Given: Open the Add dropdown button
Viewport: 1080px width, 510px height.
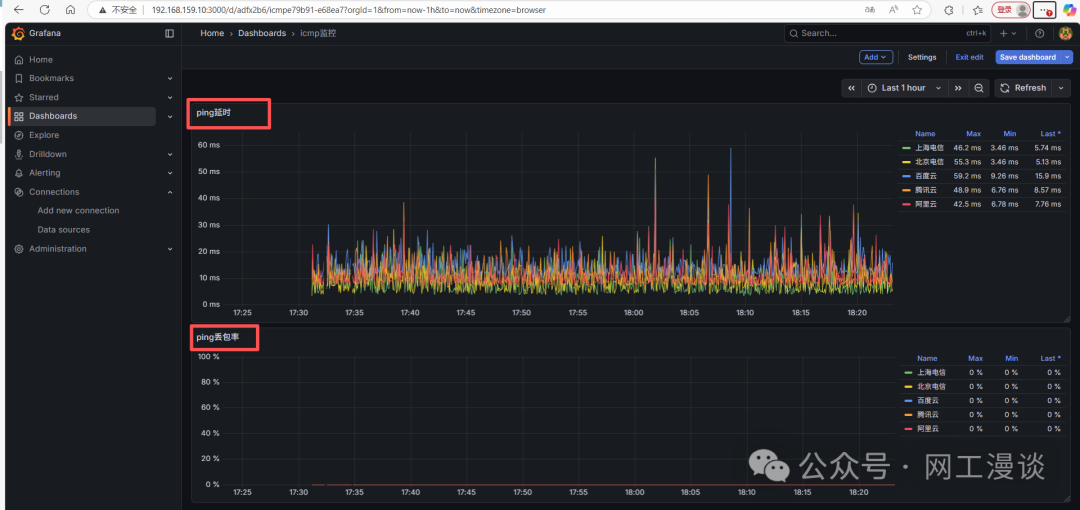Looking at the screenshot, I should point(876,57).
